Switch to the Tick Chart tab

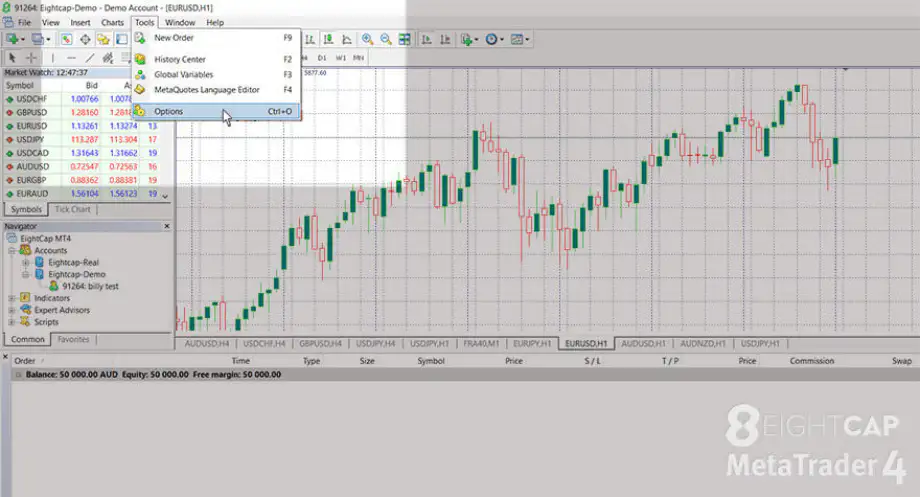coord(73,209)
